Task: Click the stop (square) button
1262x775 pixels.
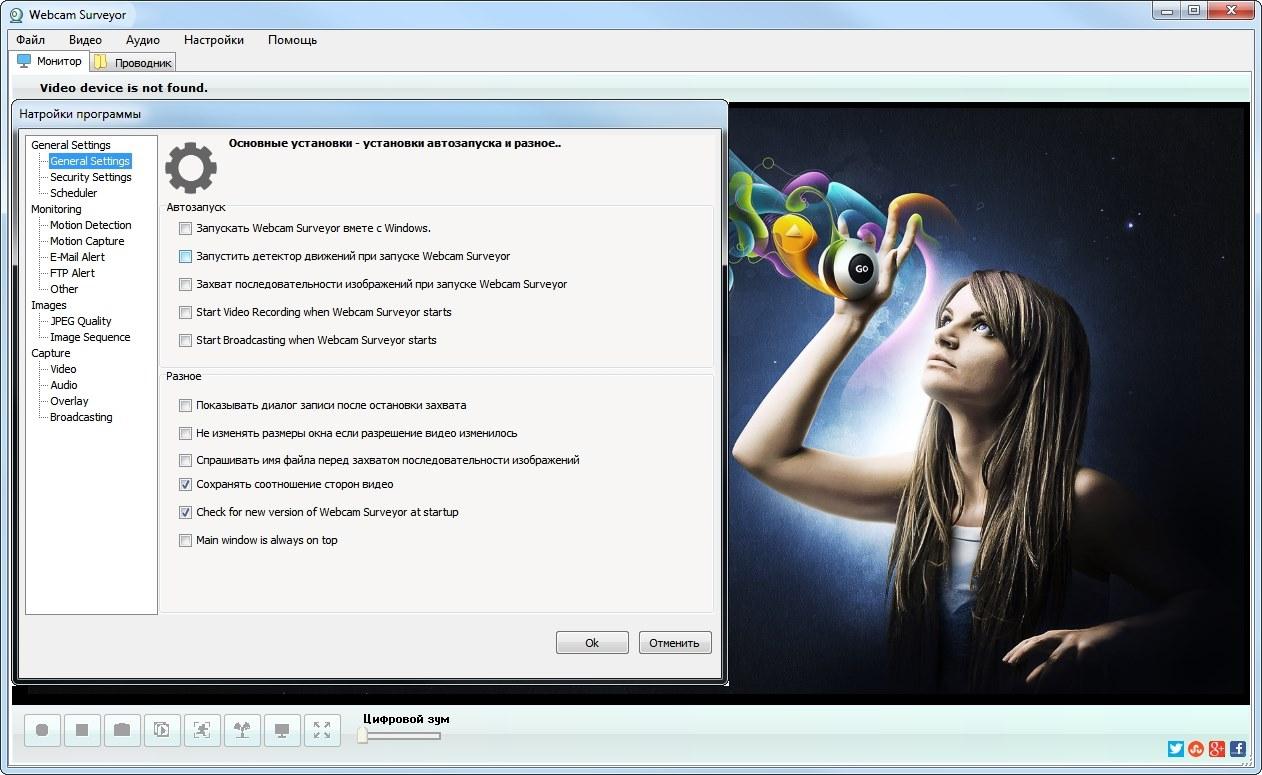Action: [x=82, y=730]
